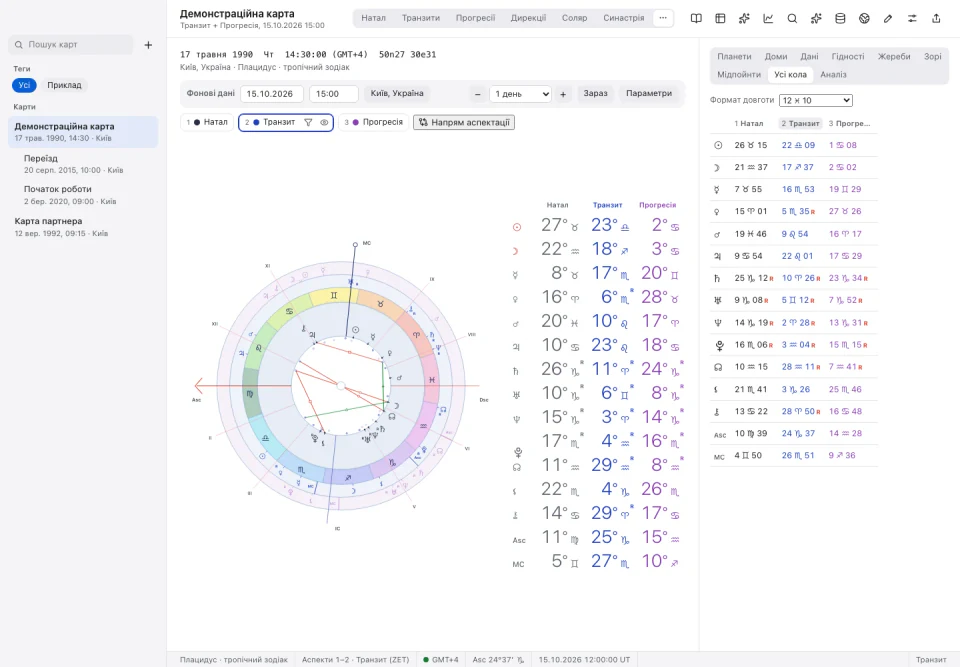
Task: Click the plus icon to add a chart
Action: click(148, 45)
